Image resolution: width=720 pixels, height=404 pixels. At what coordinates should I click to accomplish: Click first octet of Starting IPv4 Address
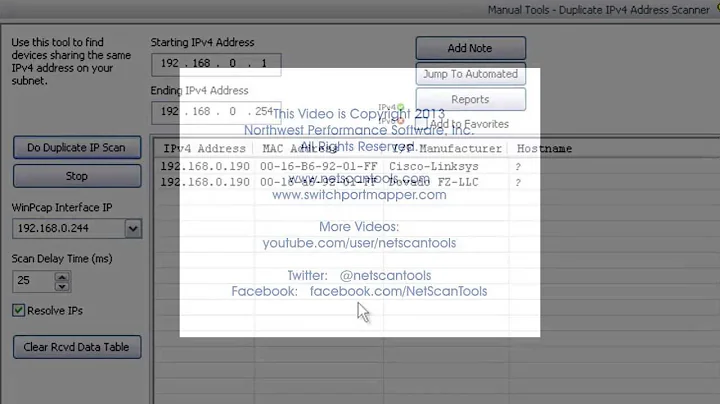tap(169, 63)
